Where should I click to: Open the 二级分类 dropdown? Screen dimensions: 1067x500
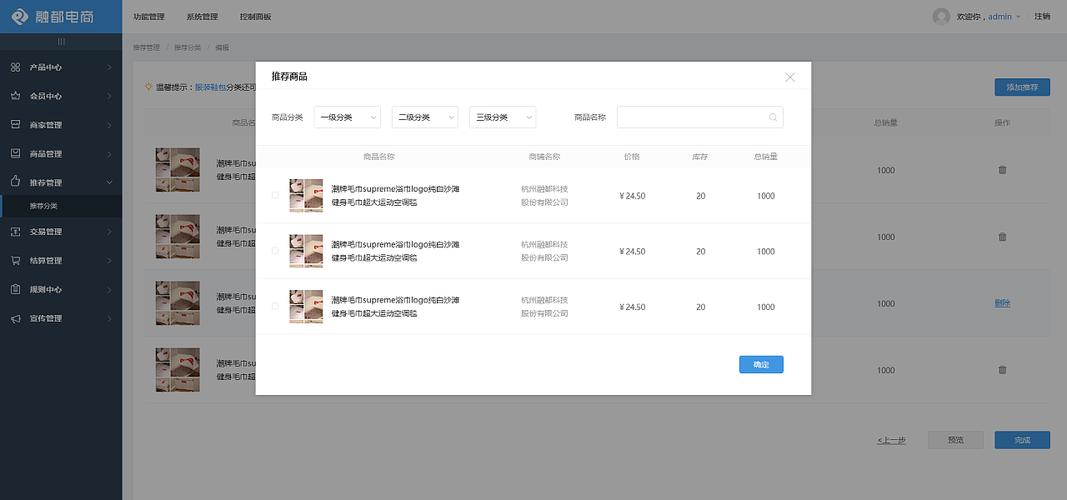pyautogui.click(x=425, y=117)
